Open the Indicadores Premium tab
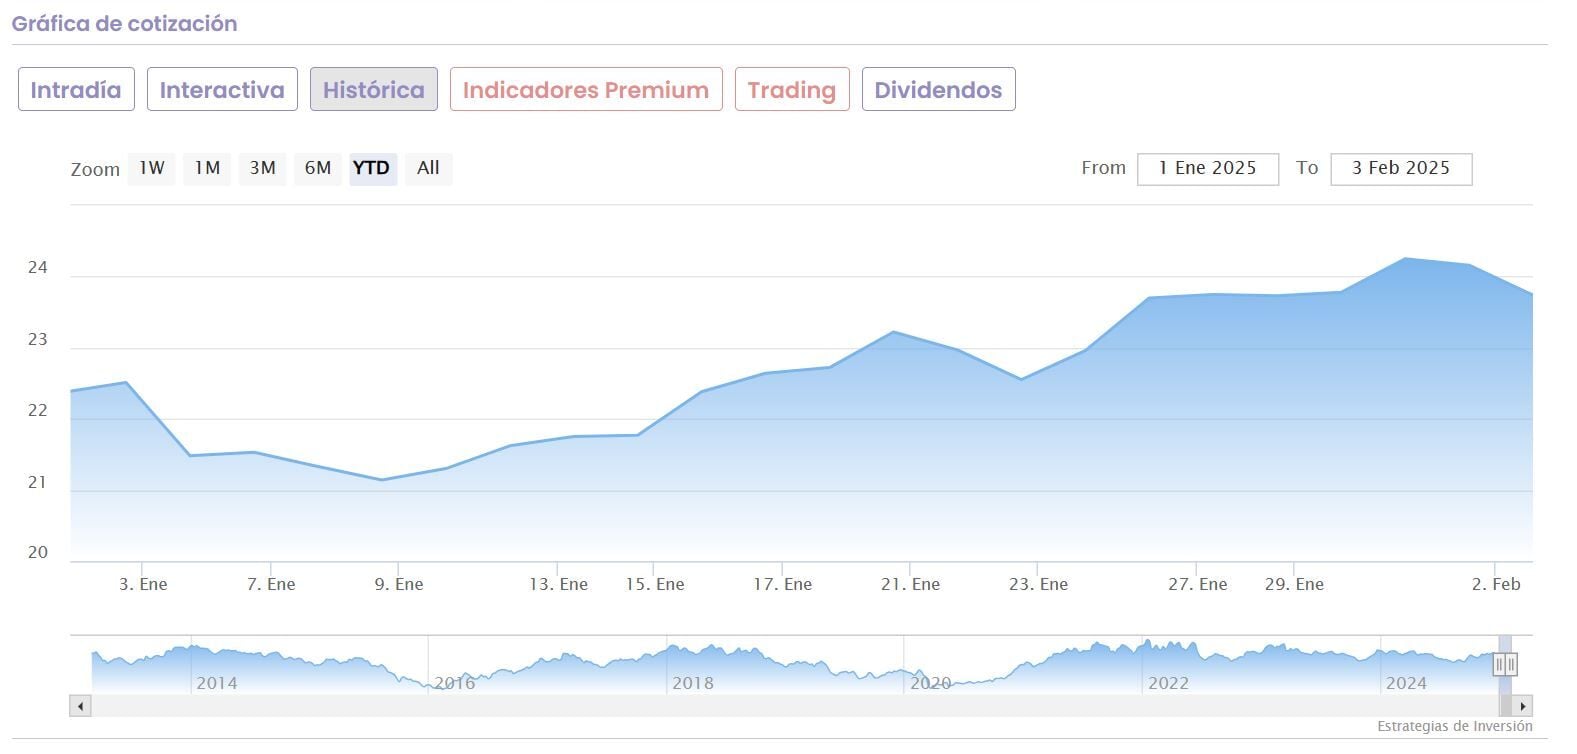Screen dimensions: 1577x754 586,90
